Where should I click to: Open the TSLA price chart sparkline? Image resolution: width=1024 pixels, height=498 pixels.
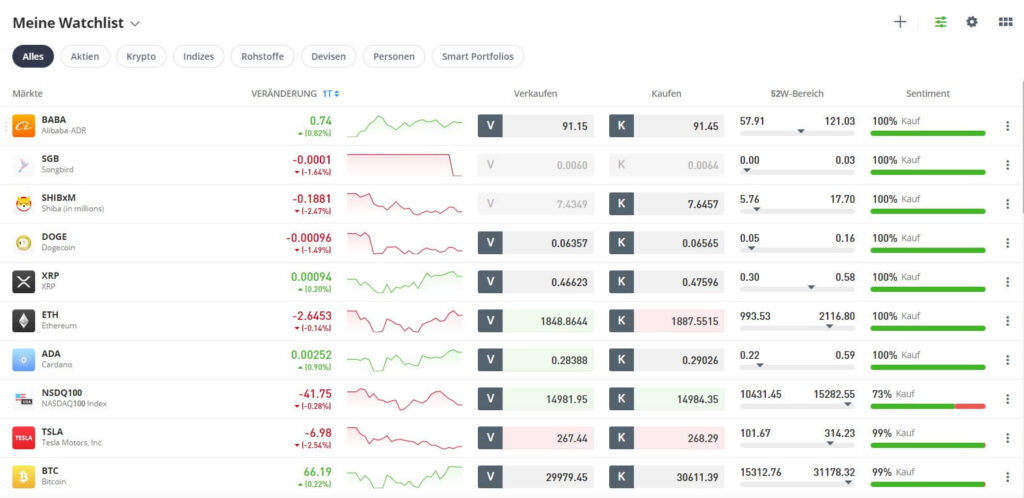[404, 438]
